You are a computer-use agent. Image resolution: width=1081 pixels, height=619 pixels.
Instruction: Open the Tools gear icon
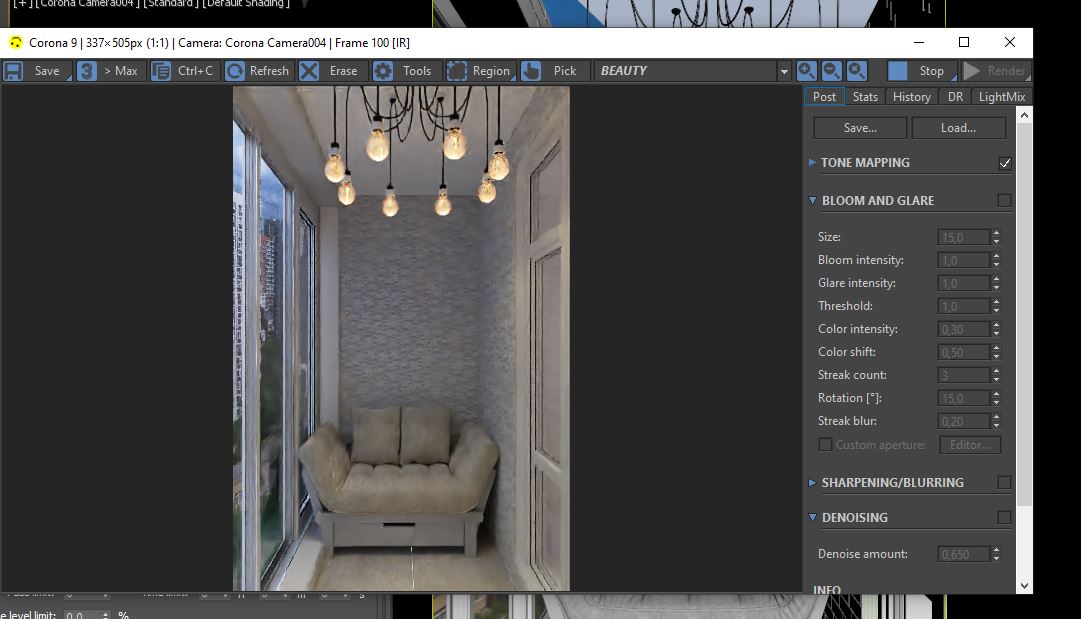coord(383,71)
